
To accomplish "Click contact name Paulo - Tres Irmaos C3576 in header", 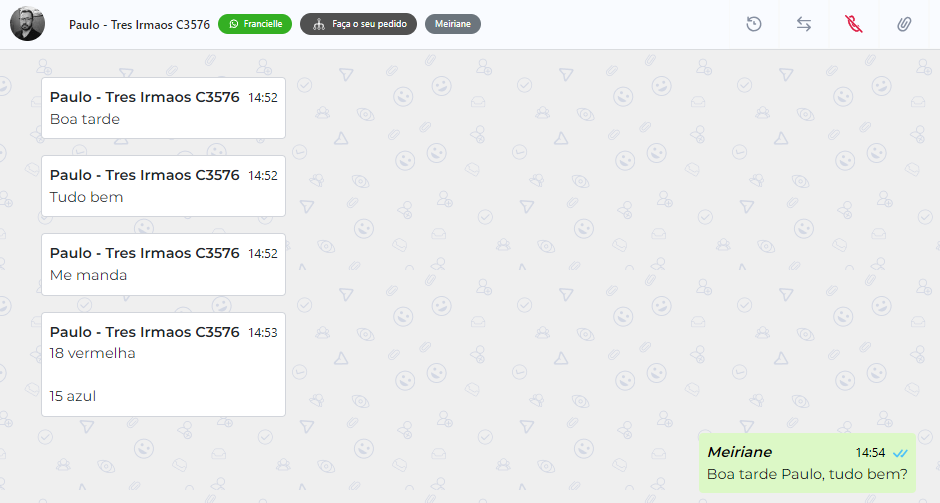I will pyautogui.click(x=139, y=25).
